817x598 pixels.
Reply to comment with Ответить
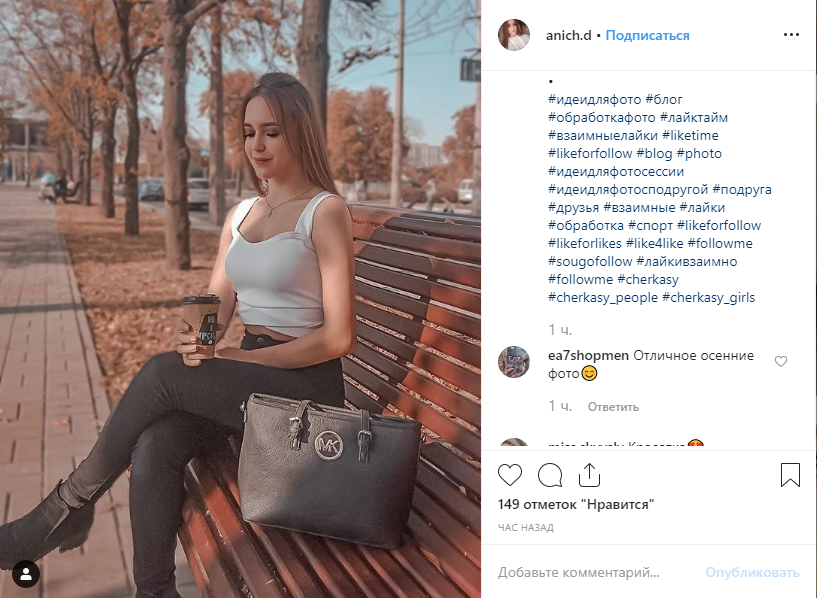point(613,407)
